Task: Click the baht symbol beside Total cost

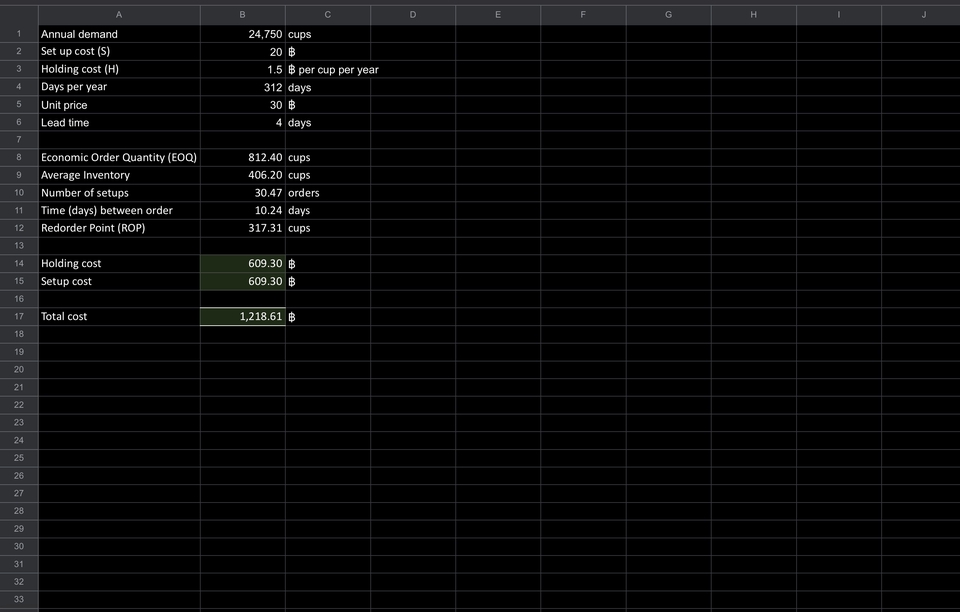Action: pos(291,317)
